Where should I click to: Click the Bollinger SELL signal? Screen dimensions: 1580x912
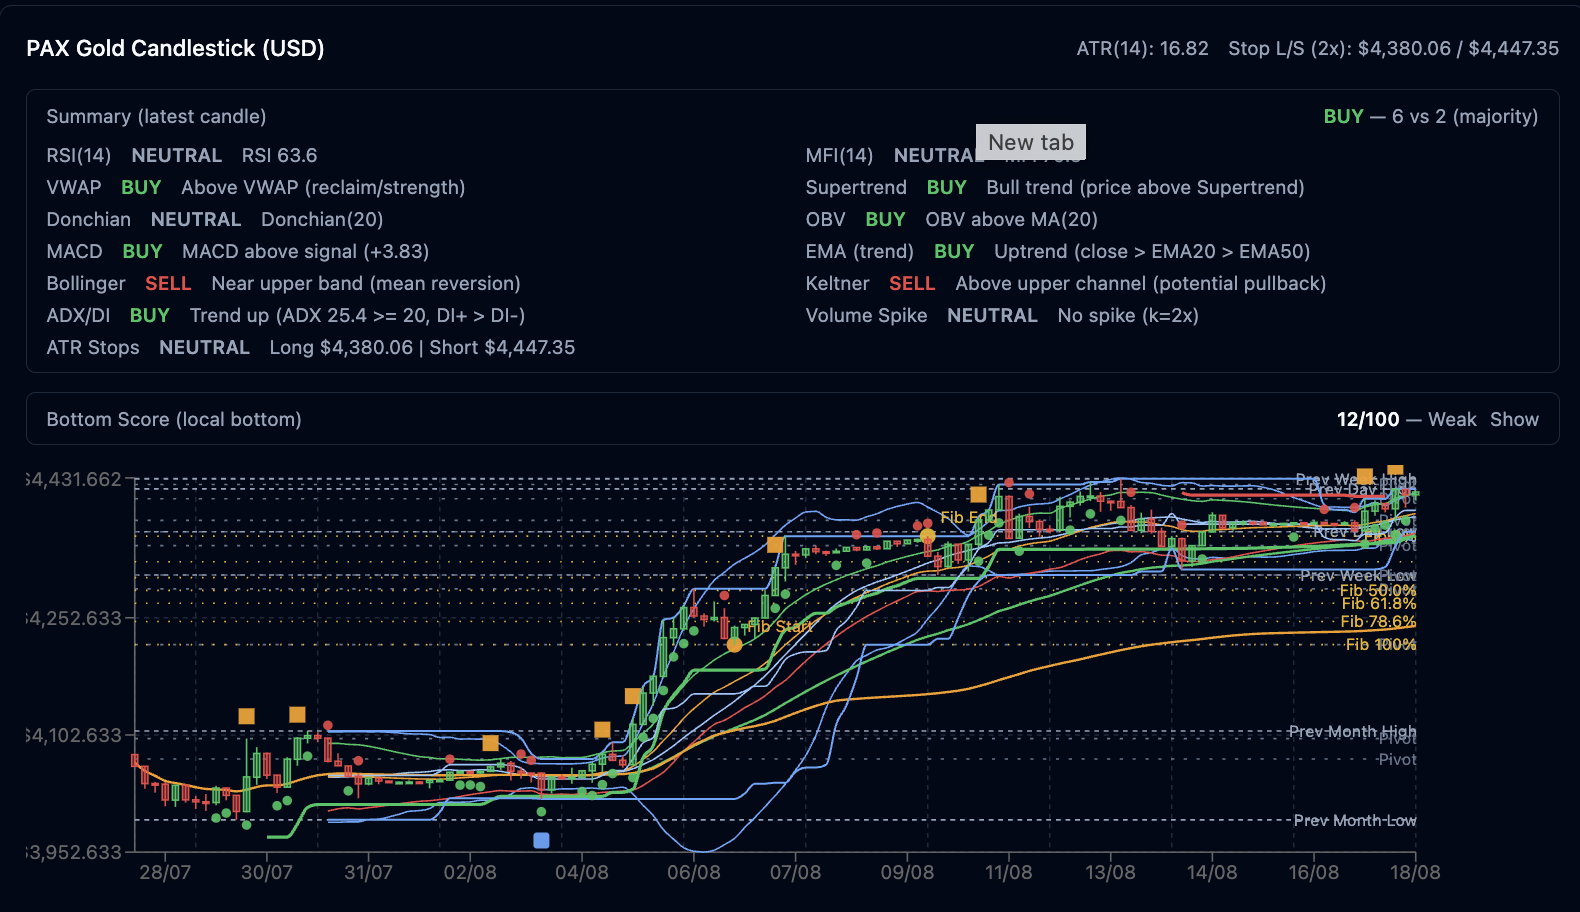point(168,283)
